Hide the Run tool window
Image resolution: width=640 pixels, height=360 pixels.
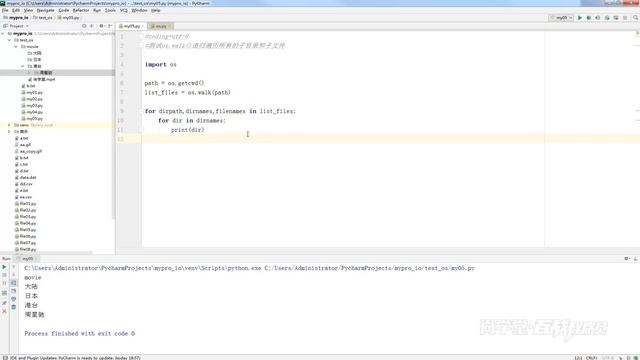click(x=636, y=258)
